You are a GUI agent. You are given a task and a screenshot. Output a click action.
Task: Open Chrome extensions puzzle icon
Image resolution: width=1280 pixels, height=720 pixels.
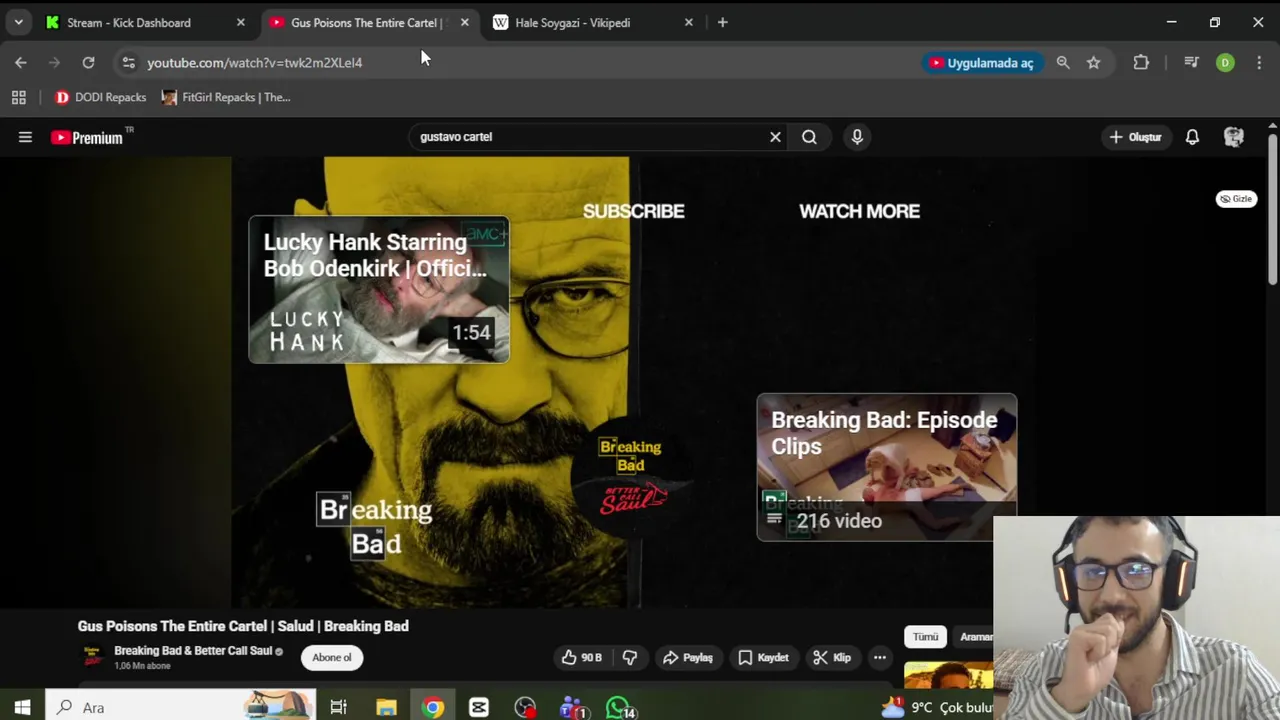tap(1141, 62)
